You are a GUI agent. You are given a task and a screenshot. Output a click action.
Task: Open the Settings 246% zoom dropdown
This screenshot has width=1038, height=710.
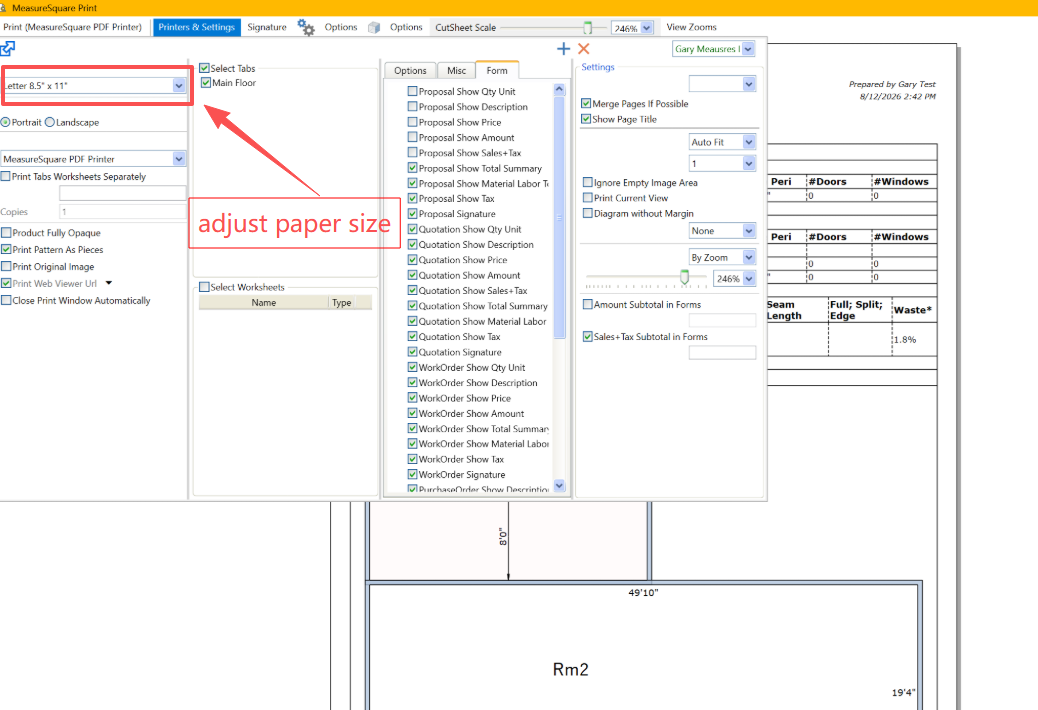click(749, 279)
